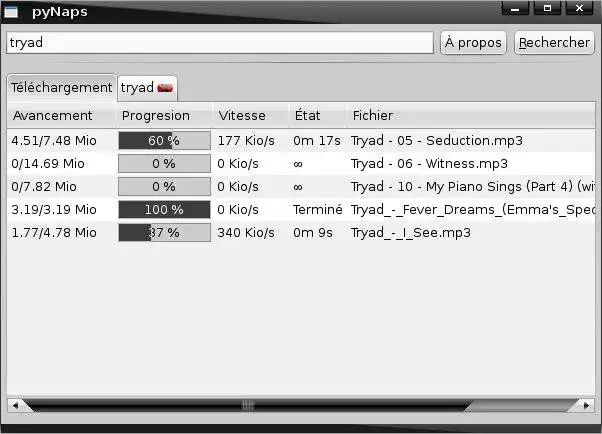
Task: Click the horizontal scrollbar left arrow
Action: click(15, 405)
